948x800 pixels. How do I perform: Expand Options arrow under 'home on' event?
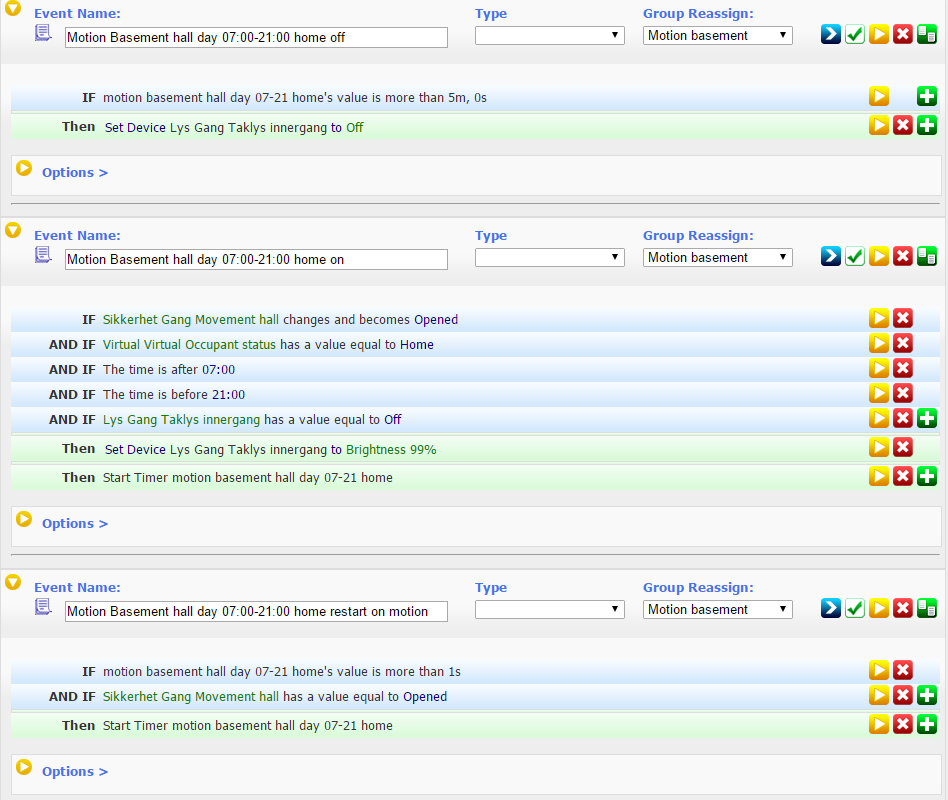[24, 519]
